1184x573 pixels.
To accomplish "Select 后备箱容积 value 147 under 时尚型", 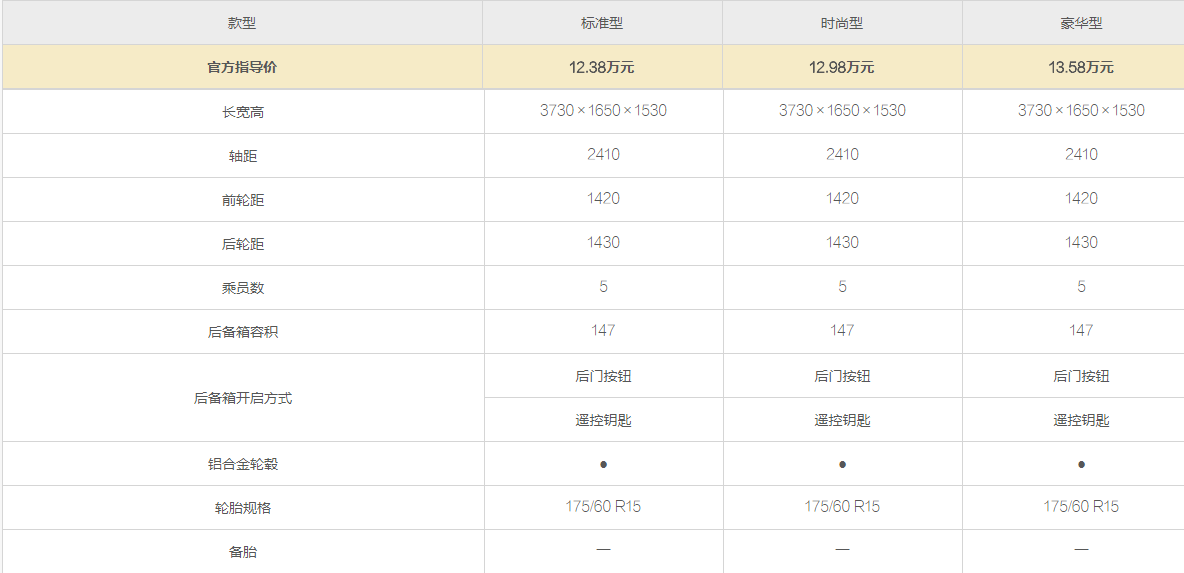I will pos(842,330).
